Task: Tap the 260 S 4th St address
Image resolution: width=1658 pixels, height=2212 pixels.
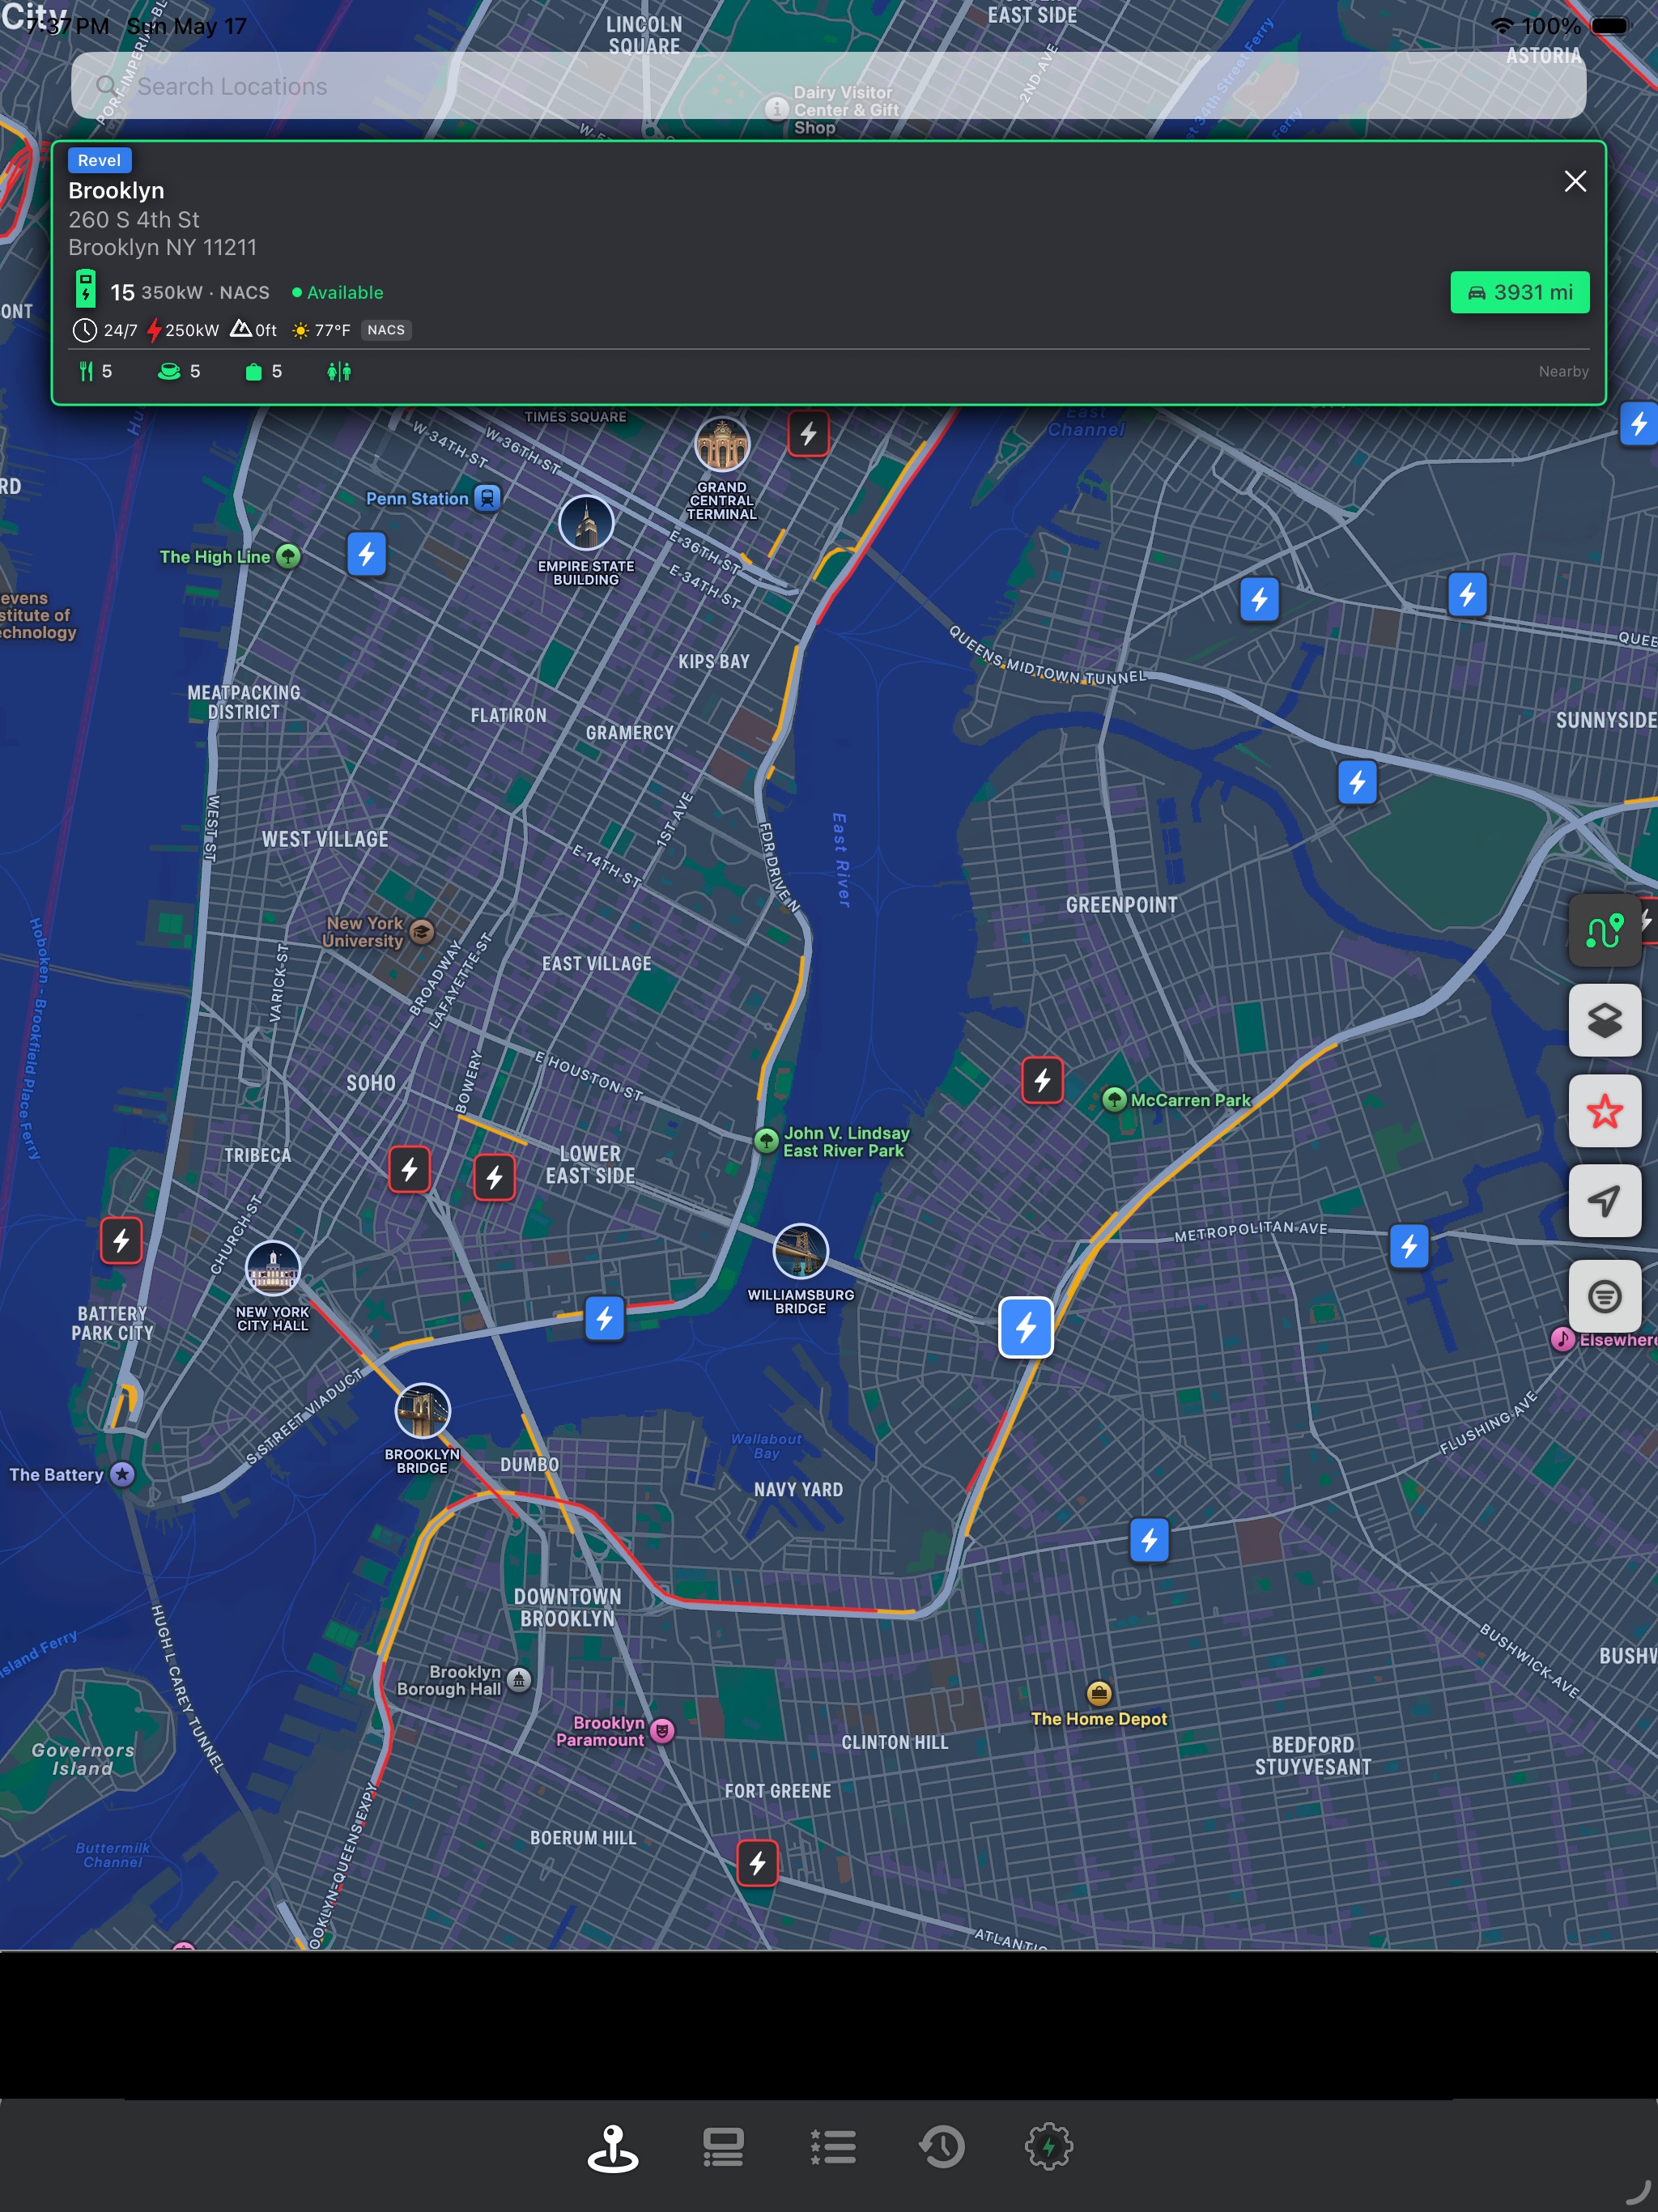Action: 134,220
